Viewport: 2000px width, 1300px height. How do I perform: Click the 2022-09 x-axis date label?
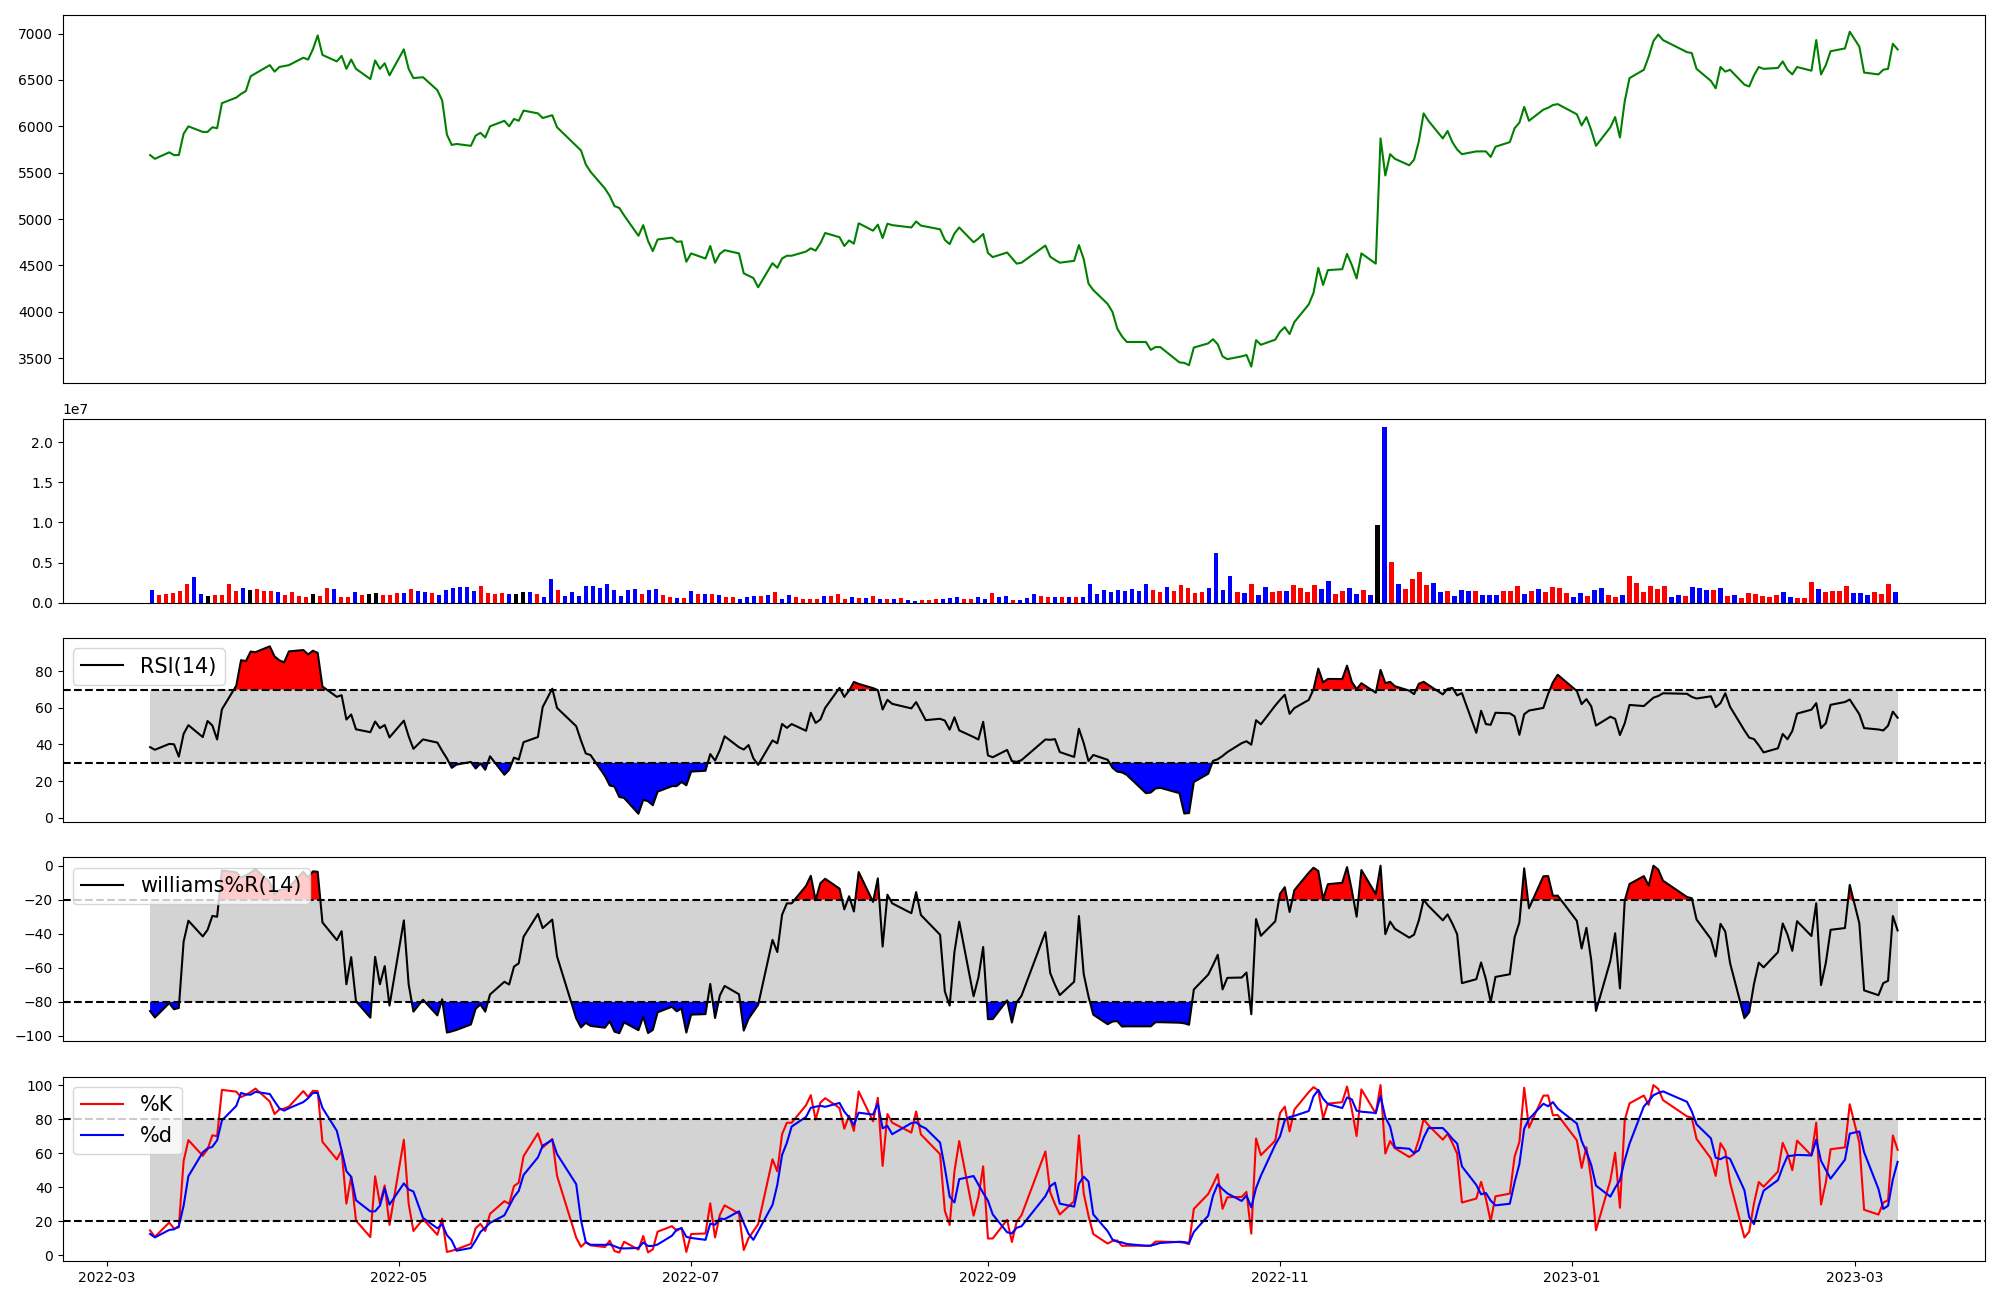click(x=988, y=1277)
